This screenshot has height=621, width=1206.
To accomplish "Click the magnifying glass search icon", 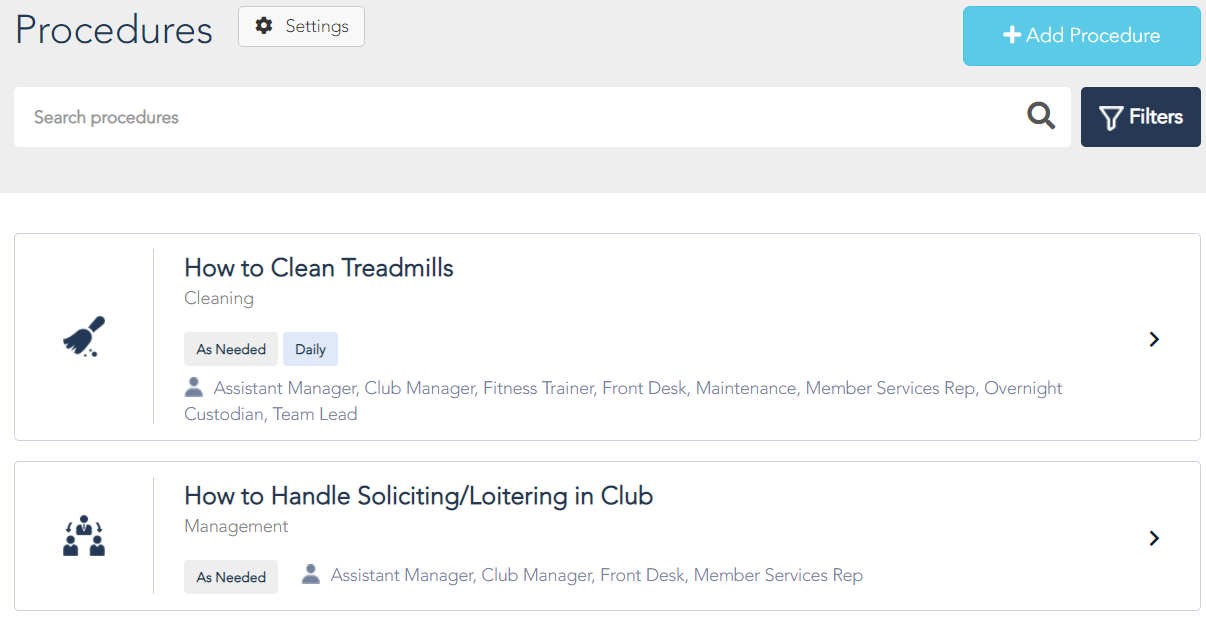I will click(1041, 117).
